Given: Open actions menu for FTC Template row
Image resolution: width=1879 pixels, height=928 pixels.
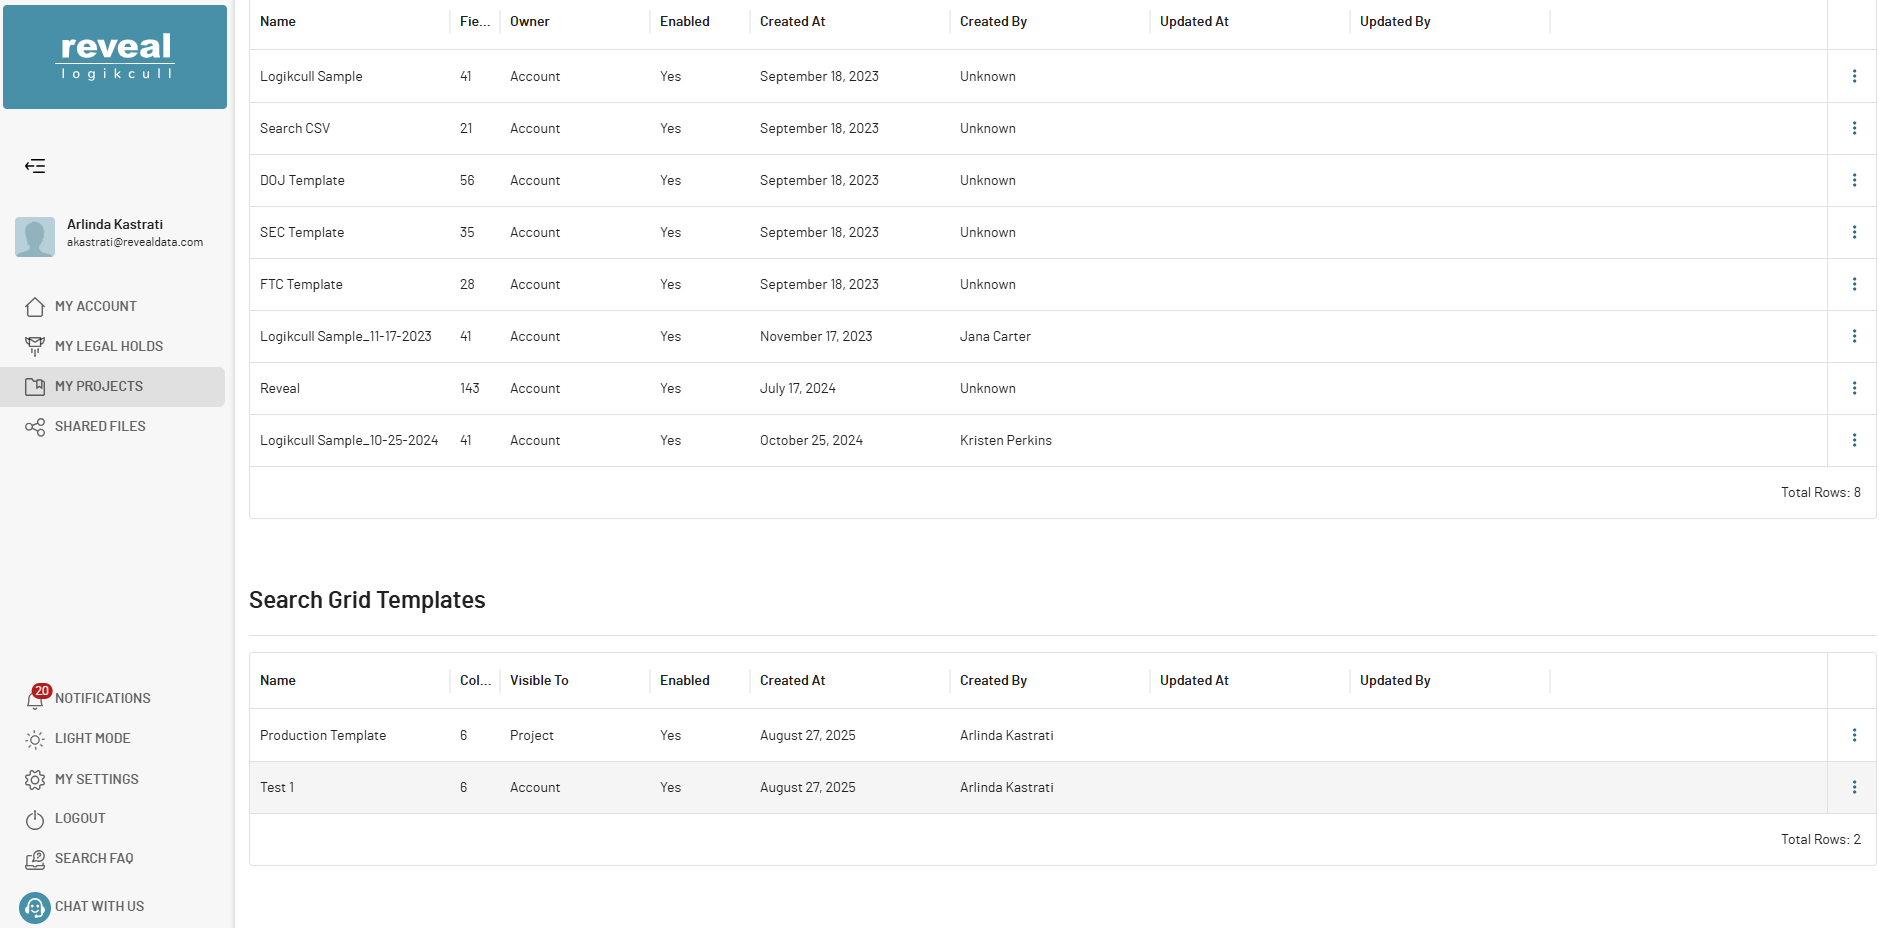Looking at the screenshot, I should click(1854, 284).
